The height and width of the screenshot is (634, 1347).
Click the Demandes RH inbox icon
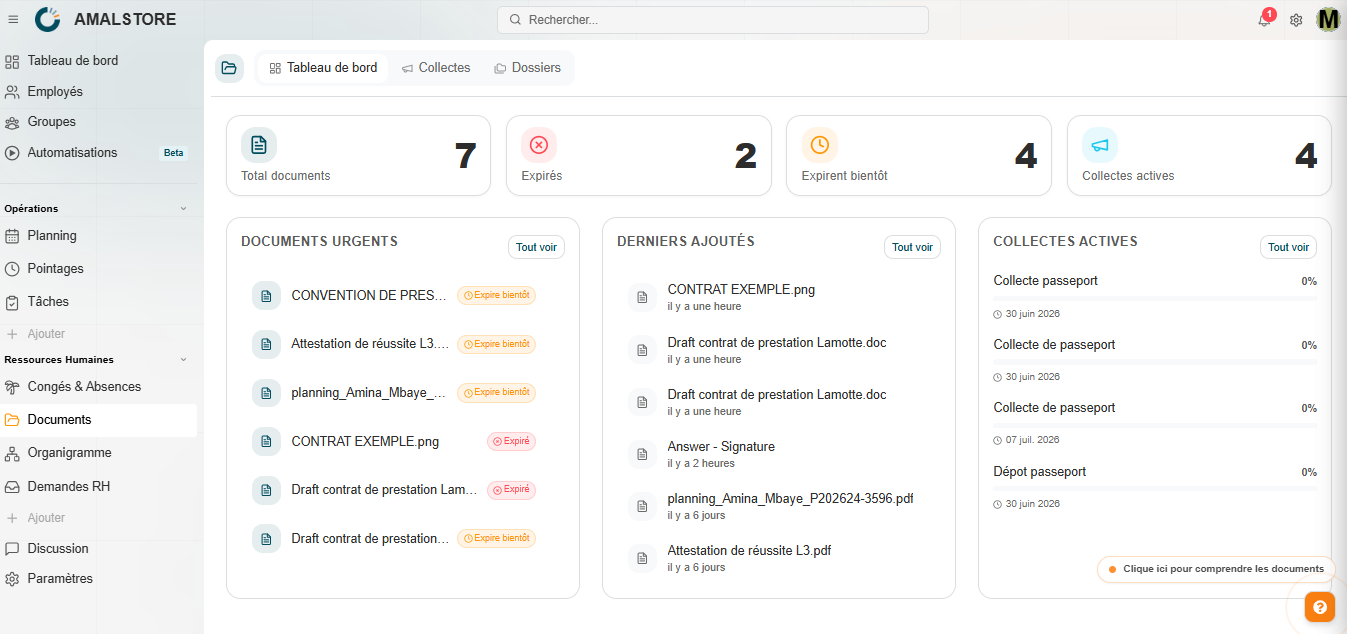click(x=12, y=487)
